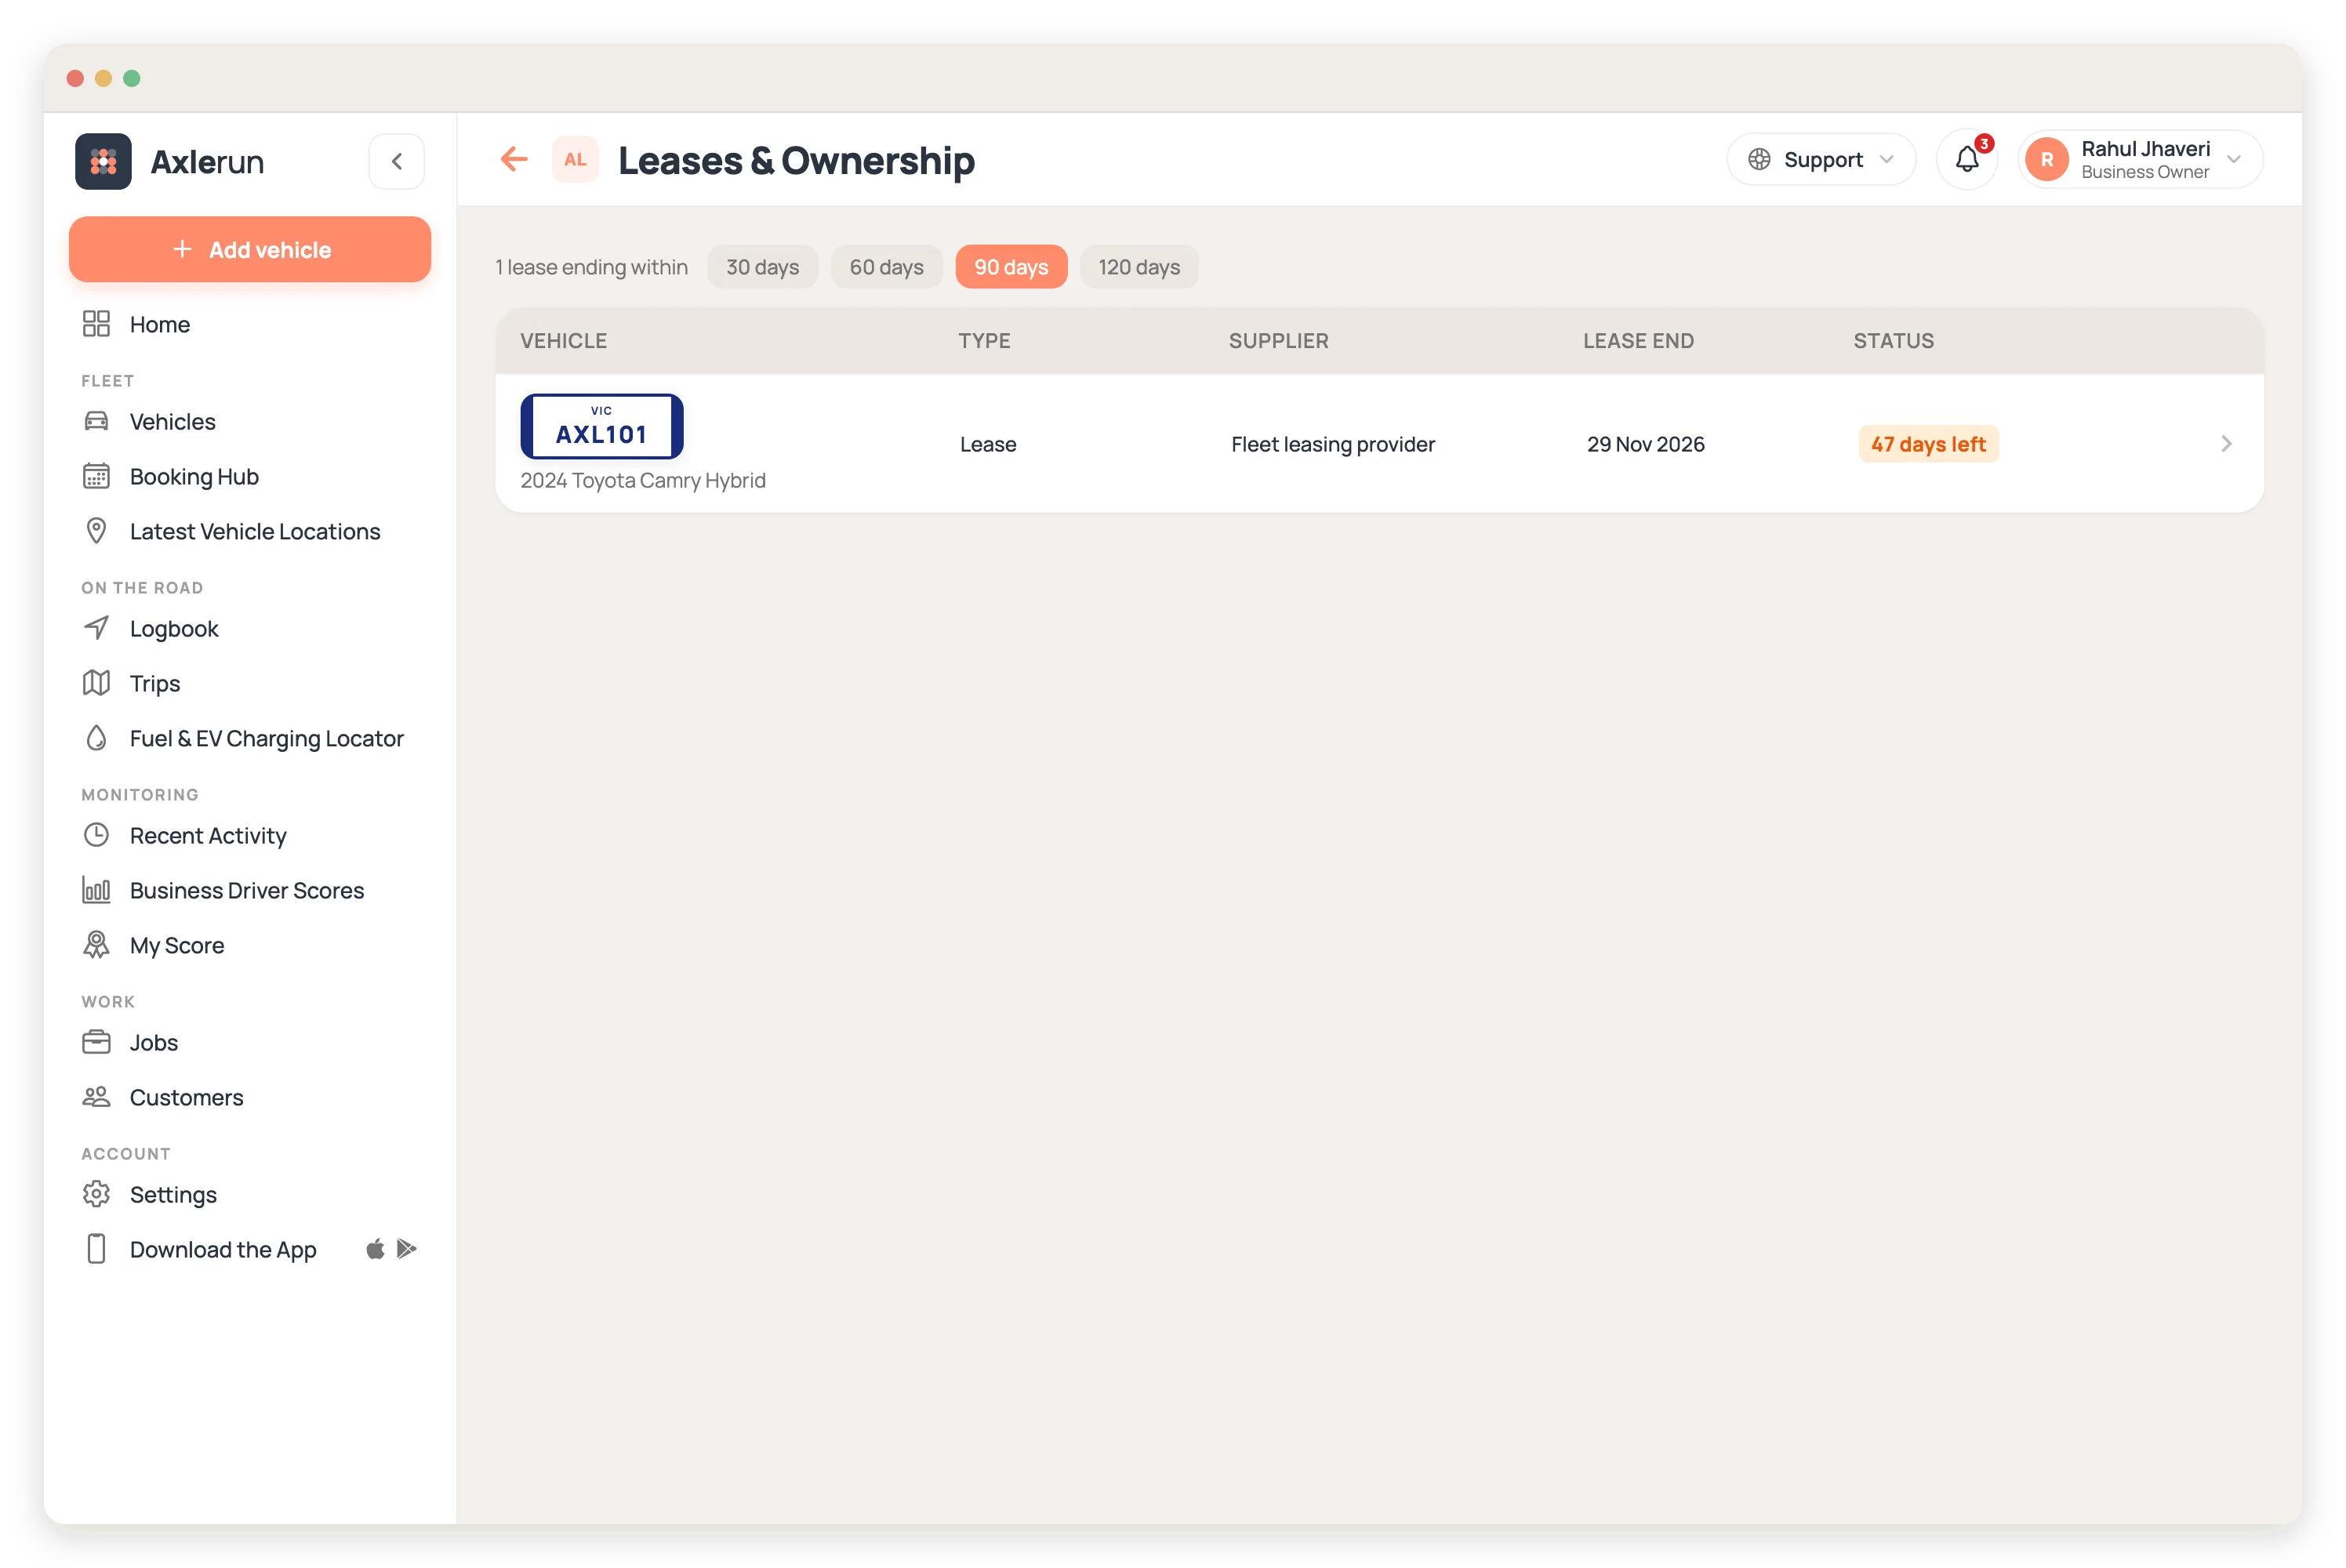Click the Fleet leasing provider cell

pos(1332,444)
